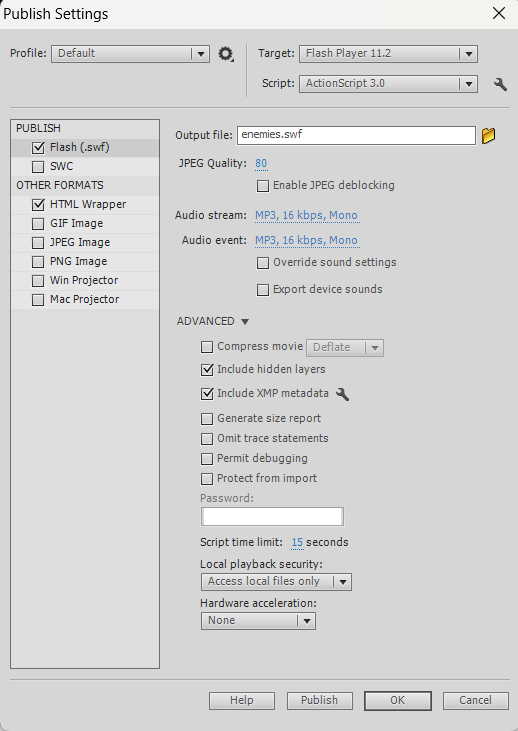Enable SWC publish checkbox
The width and height of the screenshot is (518, 731).
point(38,166)
